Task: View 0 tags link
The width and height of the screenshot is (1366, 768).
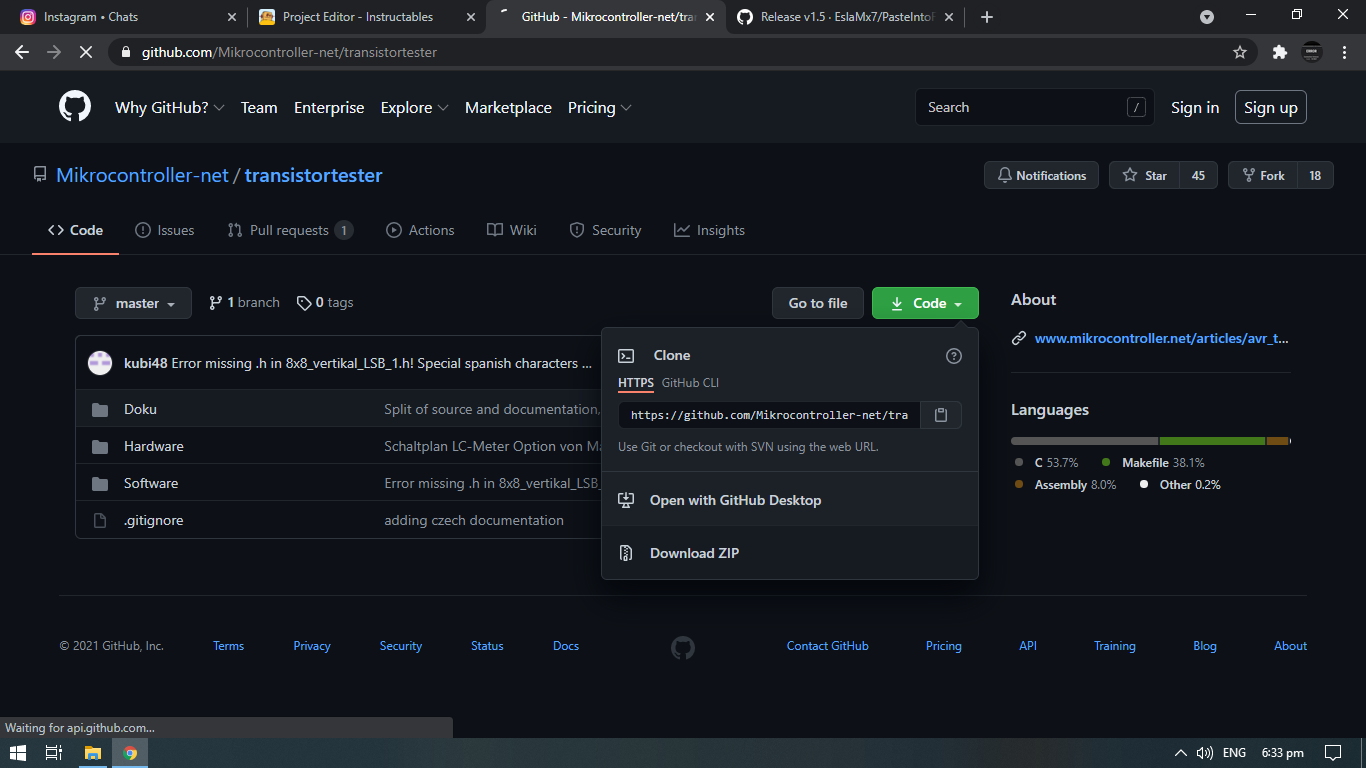Action: (x=325, y=302)
